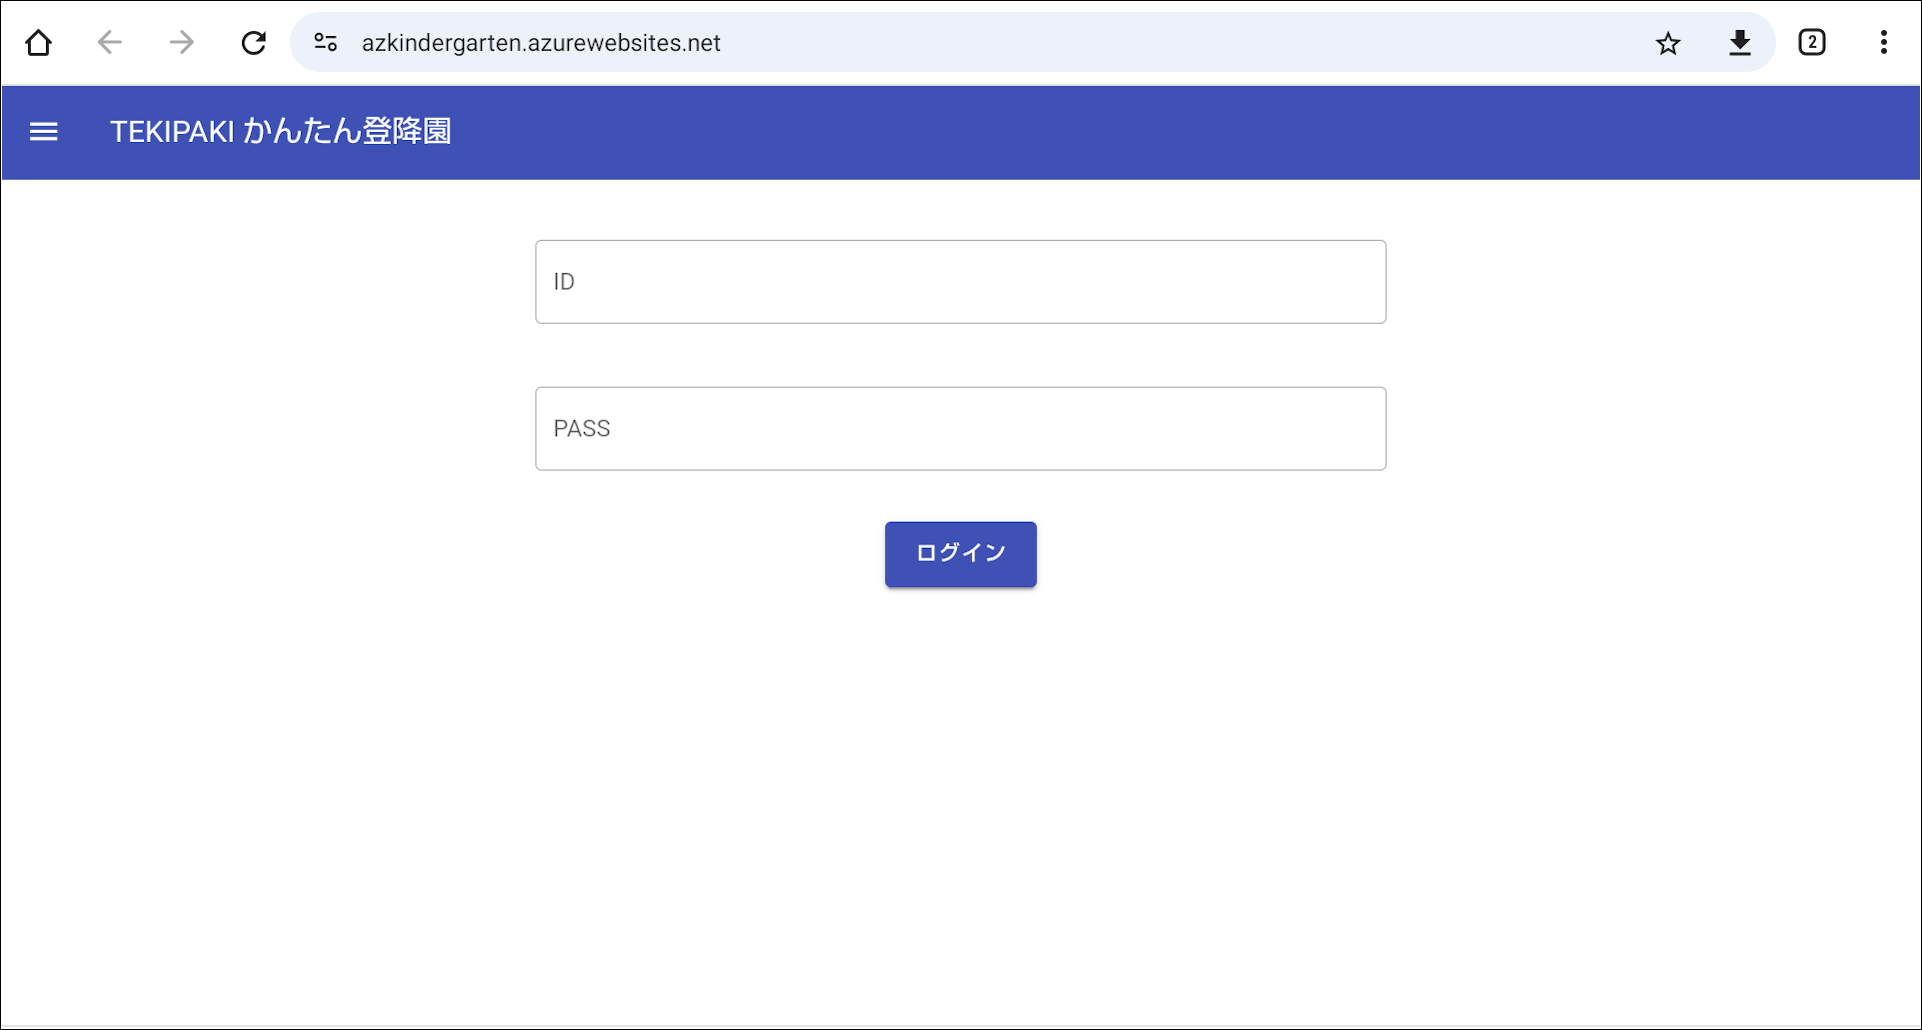Image resolution: width=1922 pixels, height=1030 pixels.
Task: Reload the current page
Action: 254,43
